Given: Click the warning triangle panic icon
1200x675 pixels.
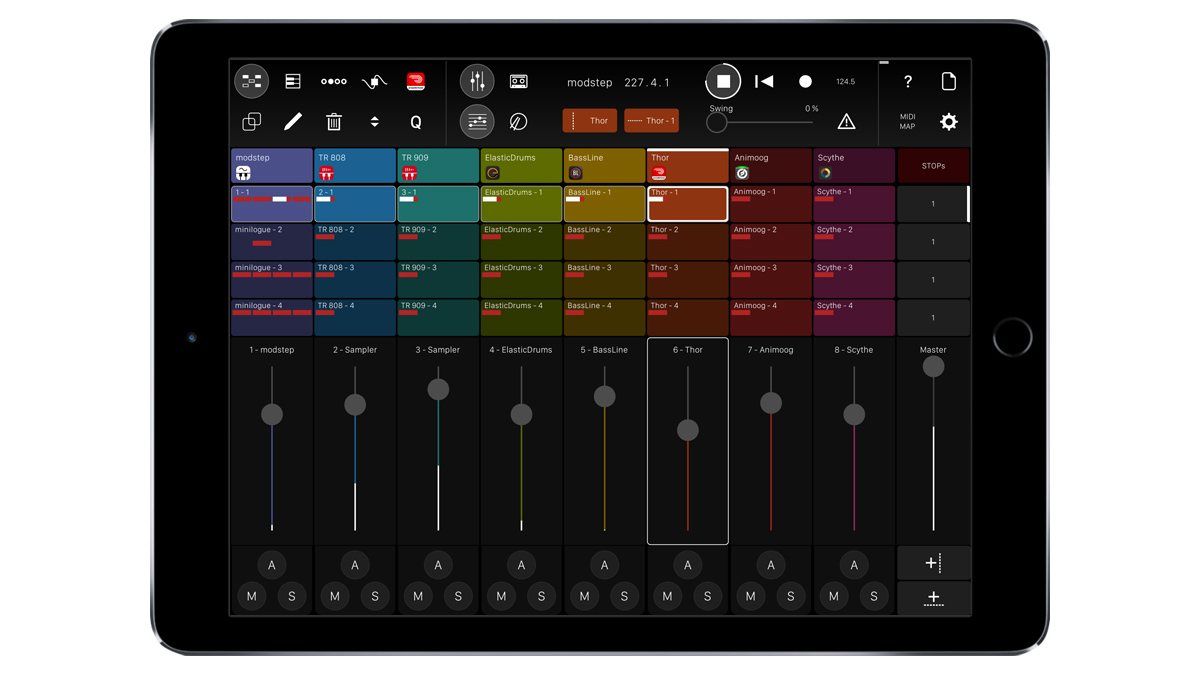Looking at the screenshot, I should 846,122.
